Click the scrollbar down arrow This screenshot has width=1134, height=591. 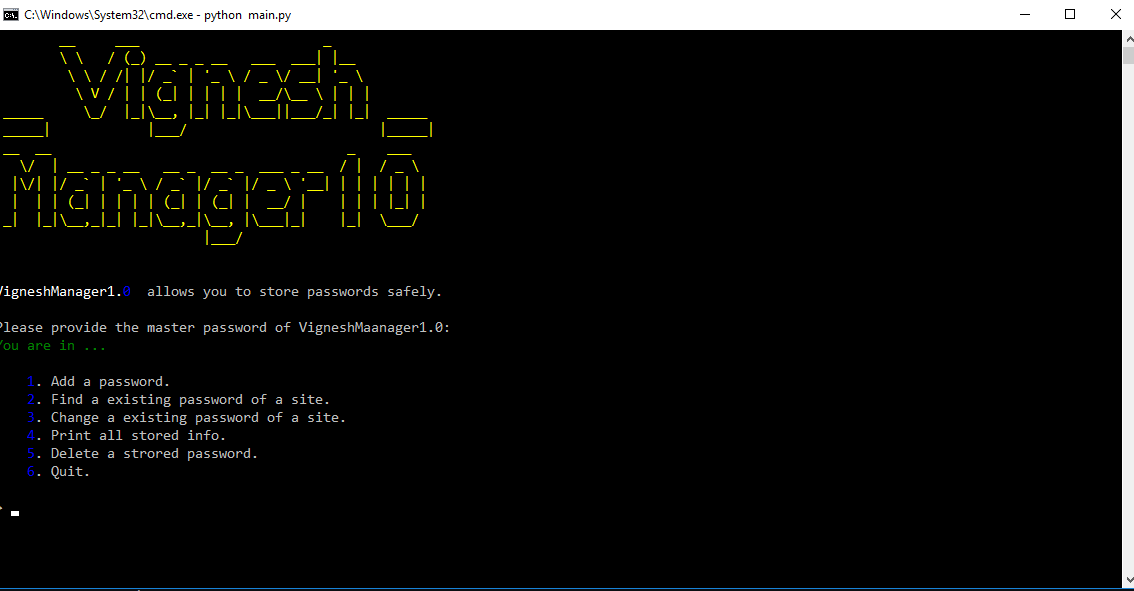point(1128,580)
